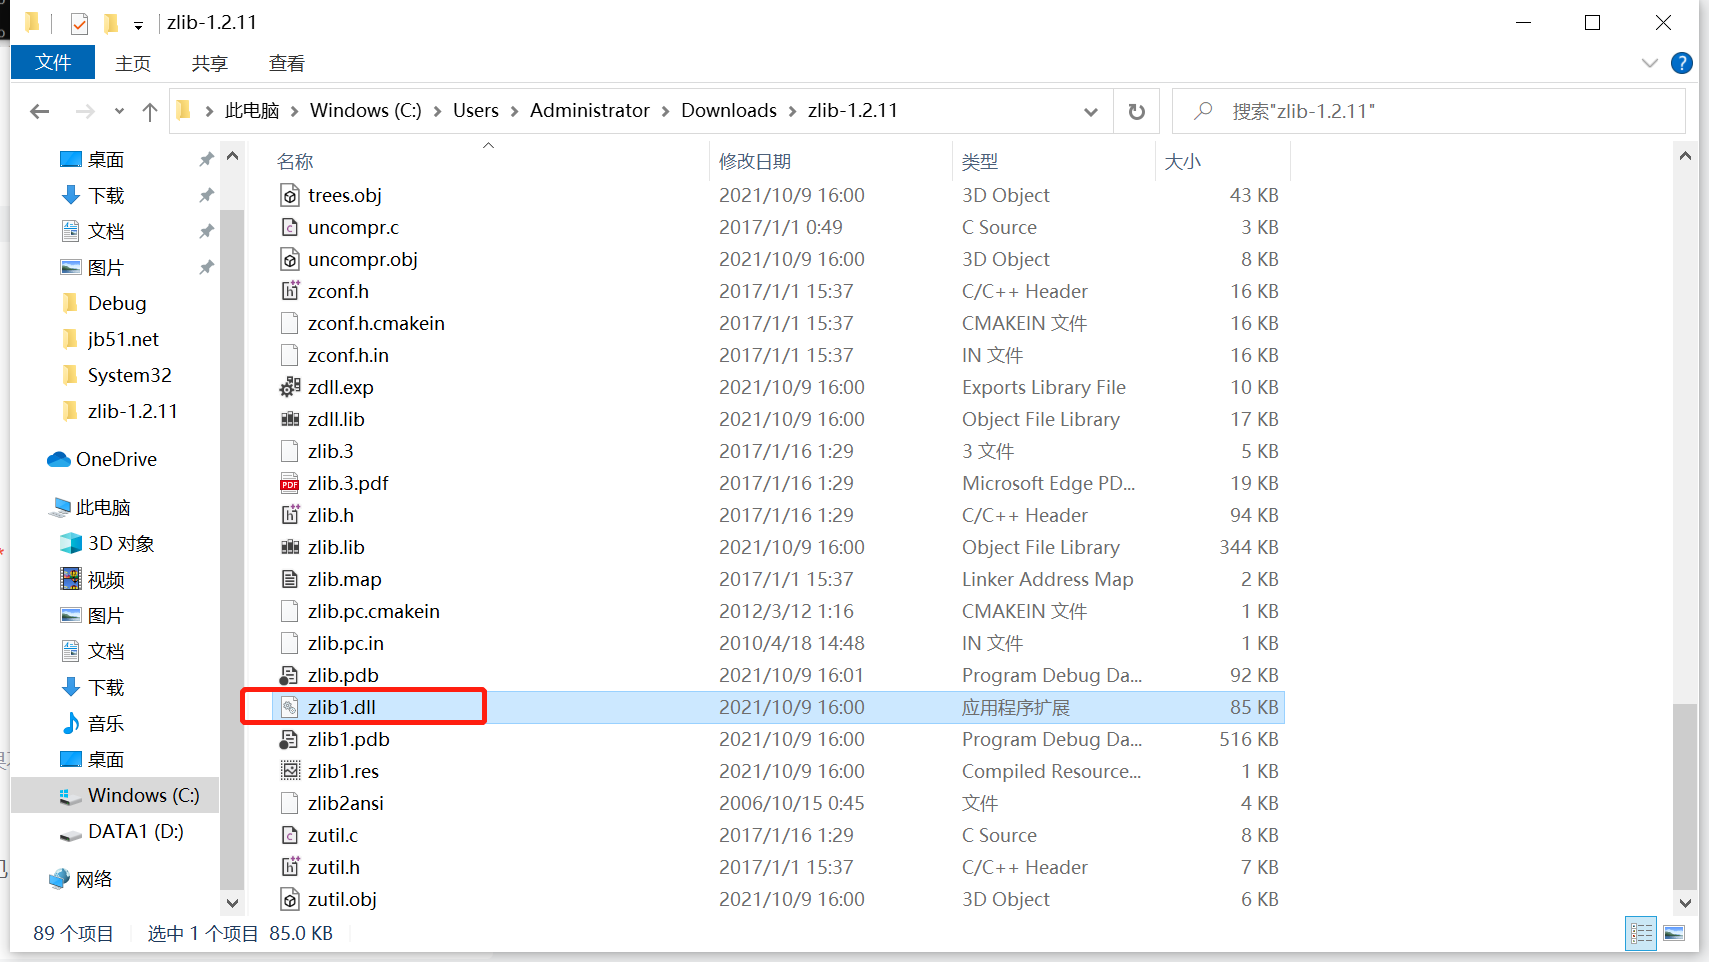
Task: Click the trees.obj file icon
Action: [290, 195]
